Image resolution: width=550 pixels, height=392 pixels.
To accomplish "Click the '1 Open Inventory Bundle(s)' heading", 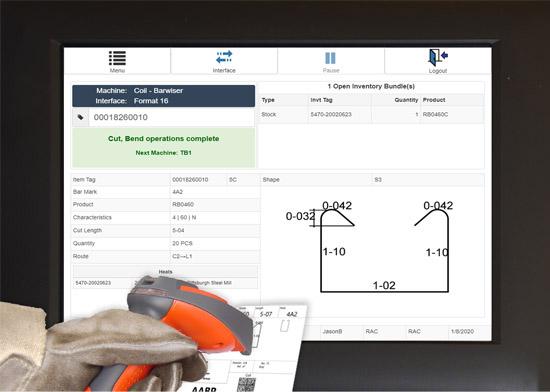I will click(371, 86).
